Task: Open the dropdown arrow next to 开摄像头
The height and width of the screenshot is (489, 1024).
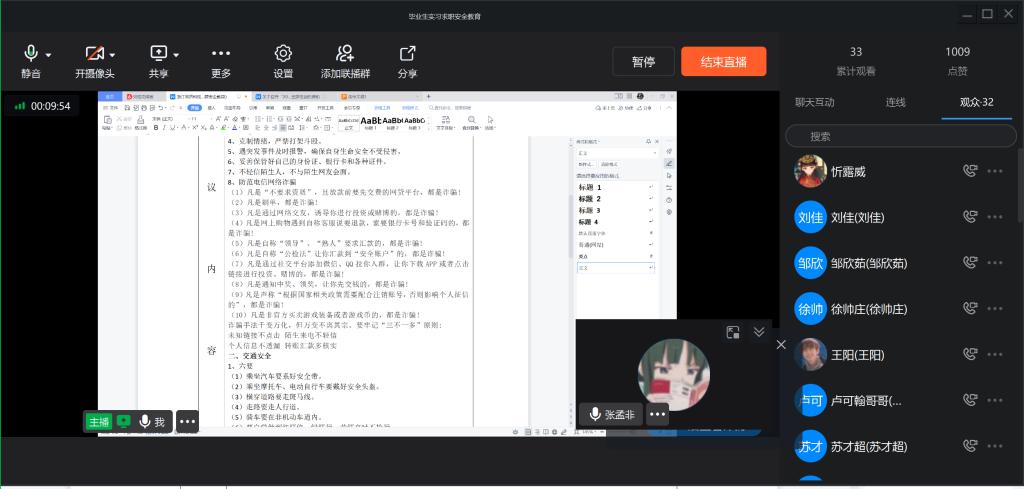Action: tap(112, 54)
